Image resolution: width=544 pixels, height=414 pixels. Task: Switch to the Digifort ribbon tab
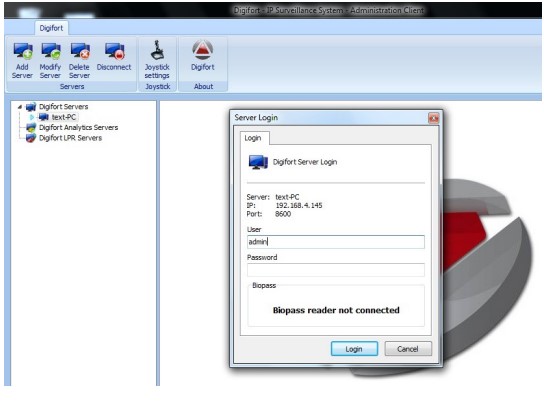point(51,28)
